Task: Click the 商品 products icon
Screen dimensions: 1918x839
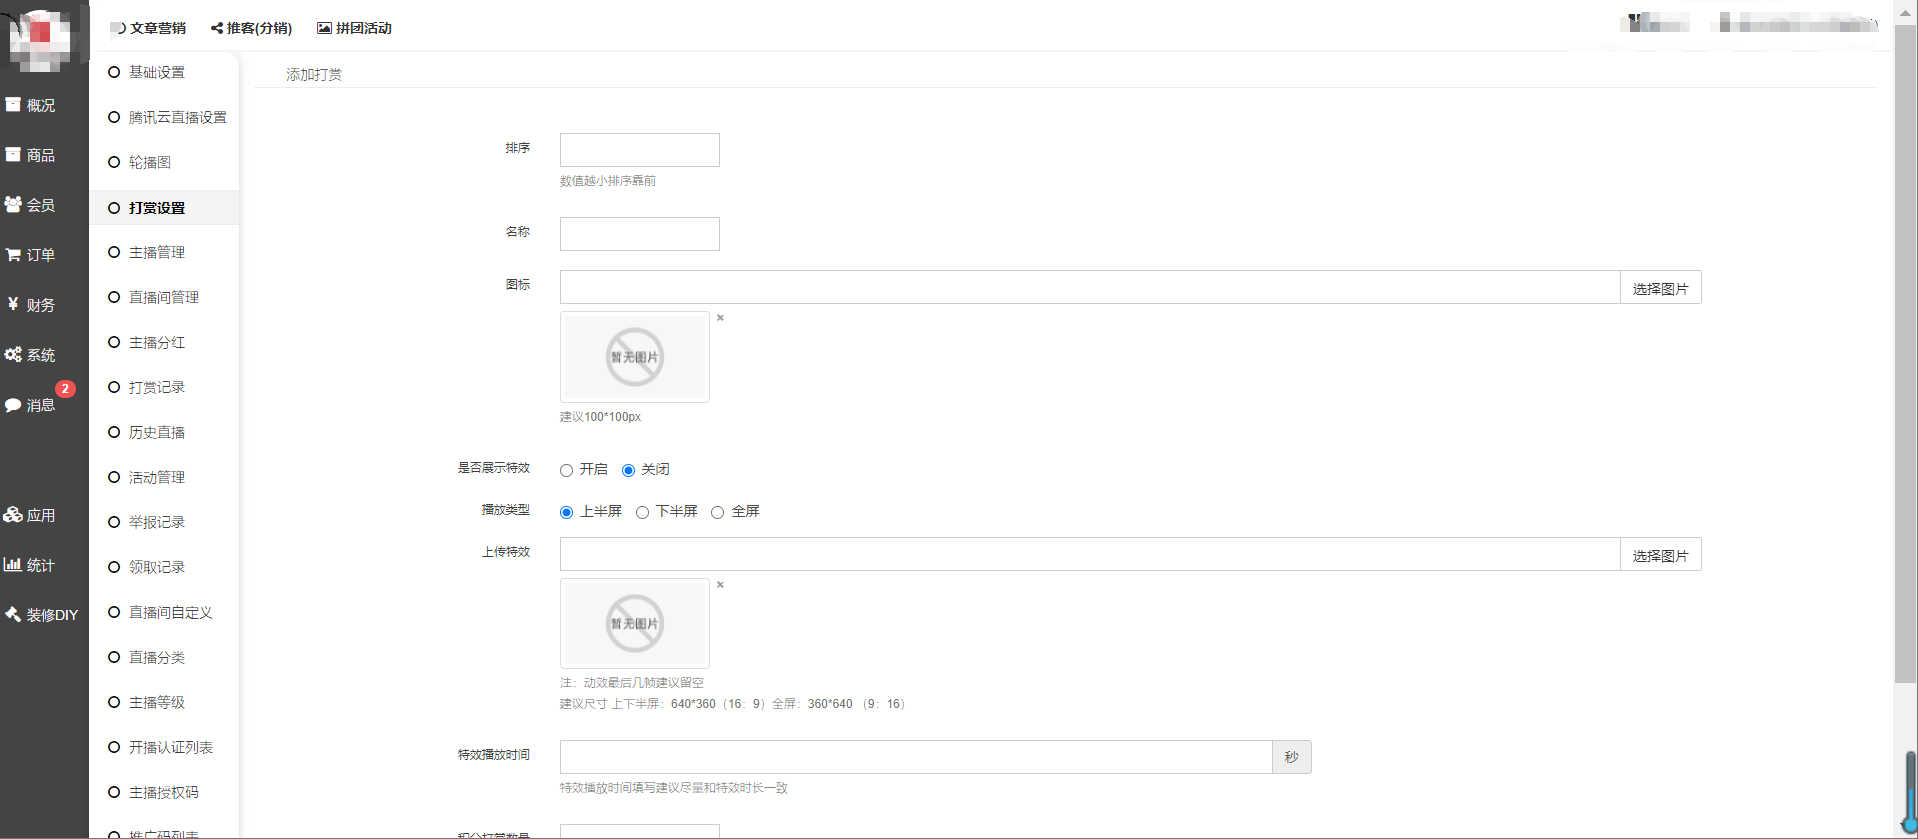Action: pyautogui.click(x=14, y=155)
